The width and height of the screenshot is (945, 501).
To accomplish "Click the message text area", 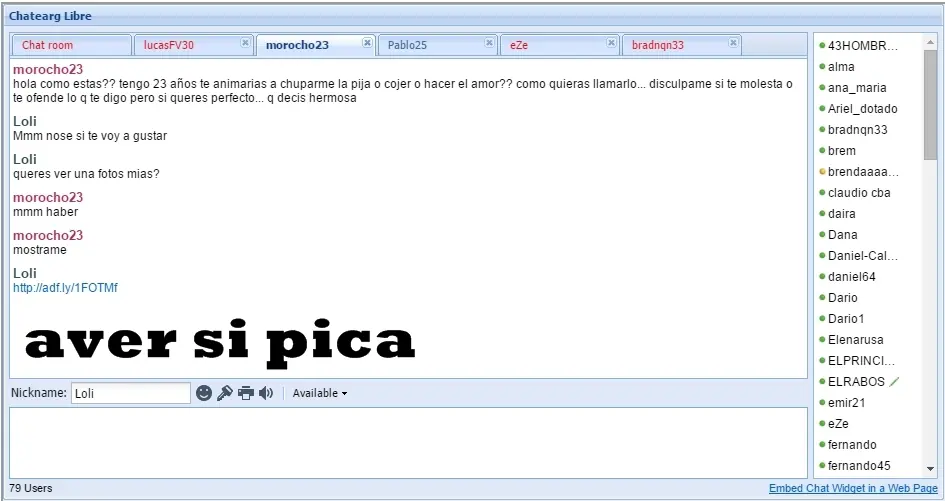I will coord(408,443).
